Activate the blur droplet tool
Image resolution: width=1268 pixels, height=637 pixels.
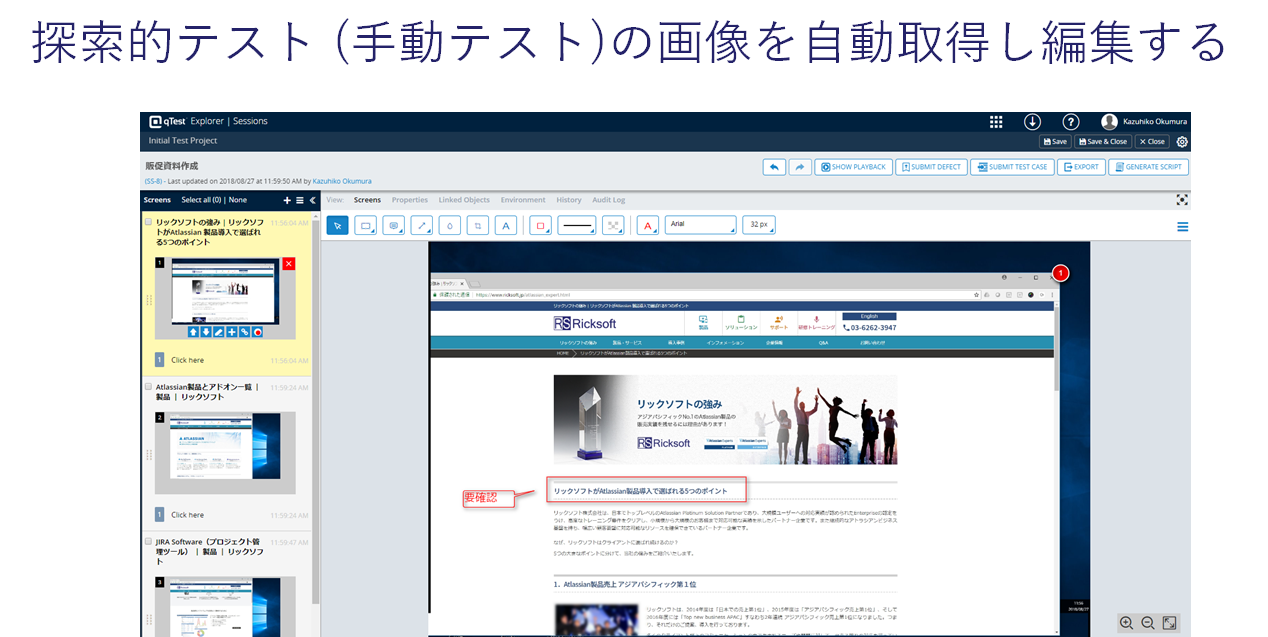tap(450, 226)
